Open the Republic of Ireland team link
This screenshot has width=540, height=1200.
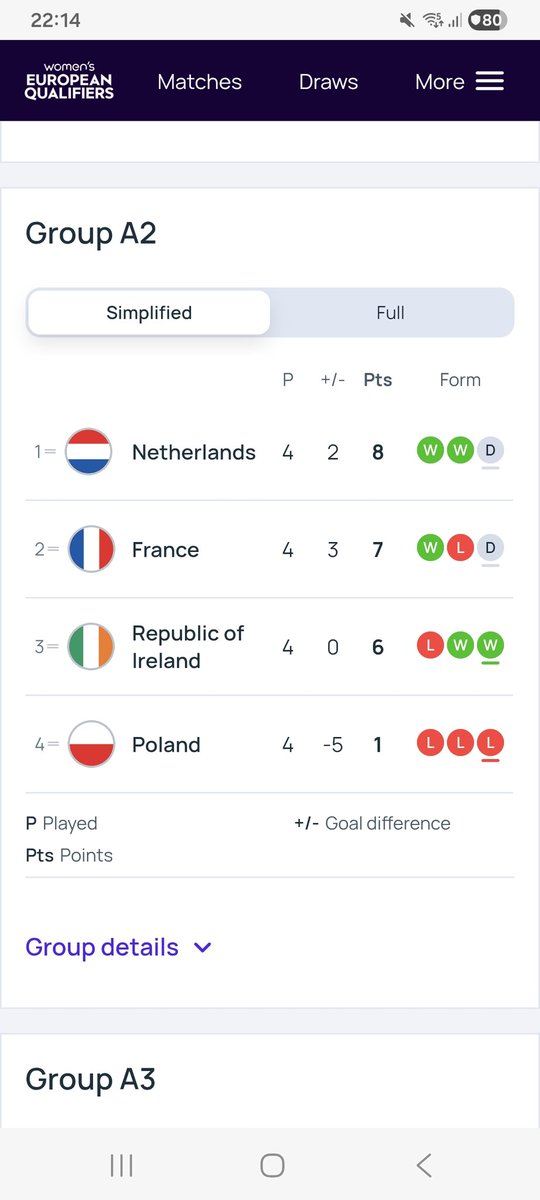188,647
